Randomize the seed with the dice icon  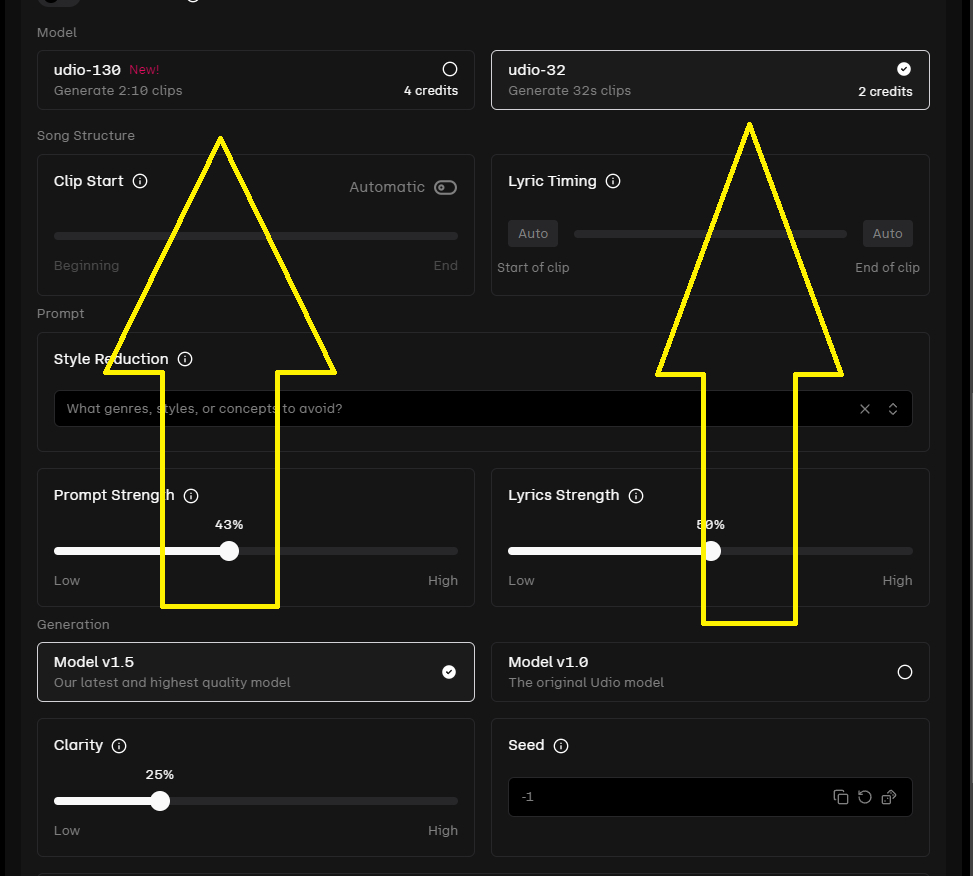pos(889,797)
